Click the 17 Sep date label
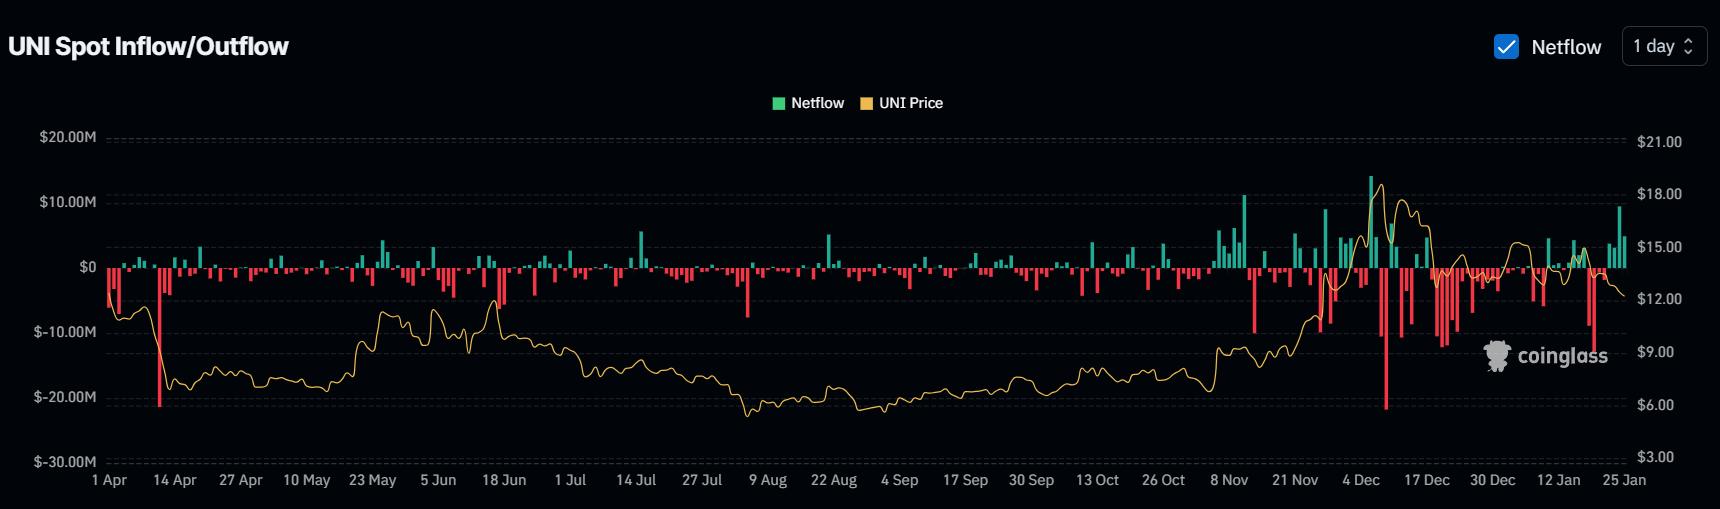This screenshot has width=1720, height=509. 965,480
